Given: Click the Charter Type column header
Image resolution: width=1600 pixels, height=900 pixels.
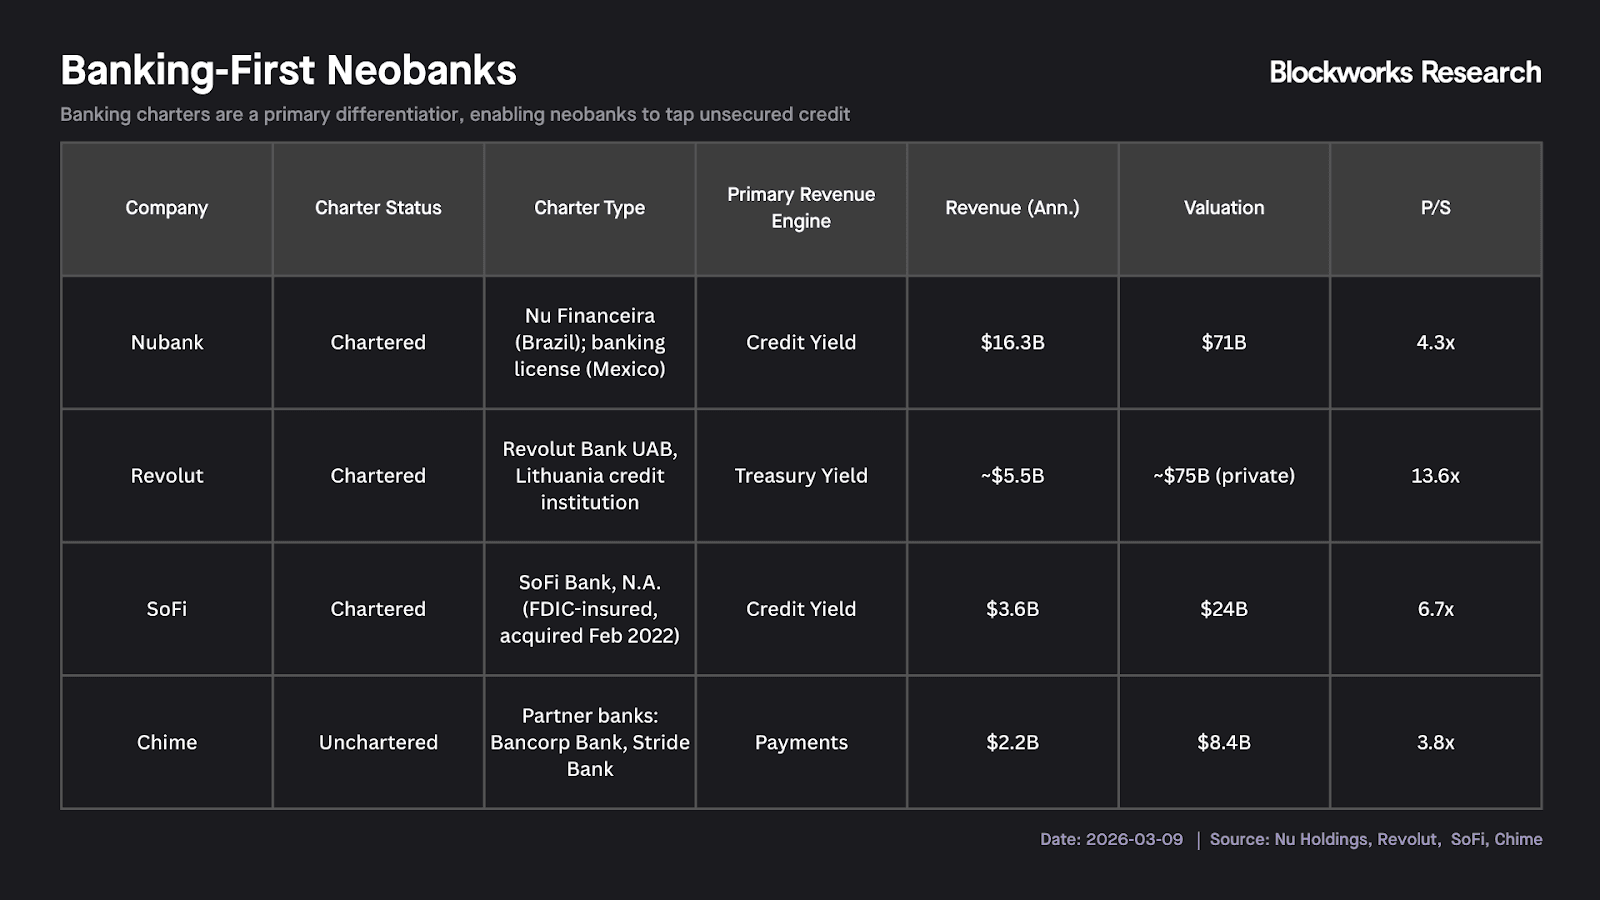Looking at the screenshot, I should coord(589,208).
